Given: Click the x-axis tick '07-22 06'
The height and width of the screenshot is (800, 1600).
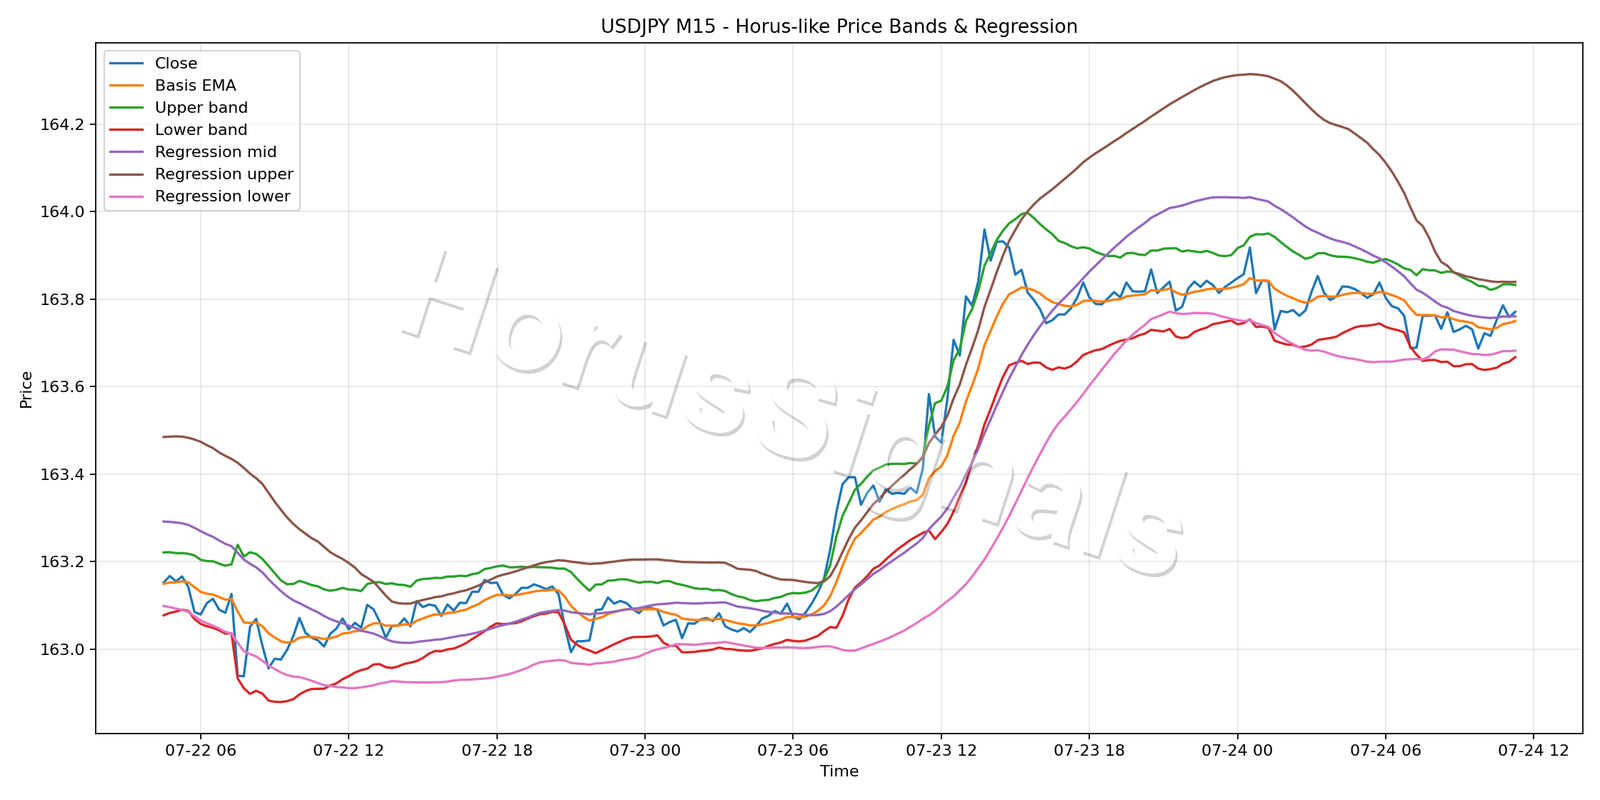Looking at the screenshot, I should tap(200, 750).
